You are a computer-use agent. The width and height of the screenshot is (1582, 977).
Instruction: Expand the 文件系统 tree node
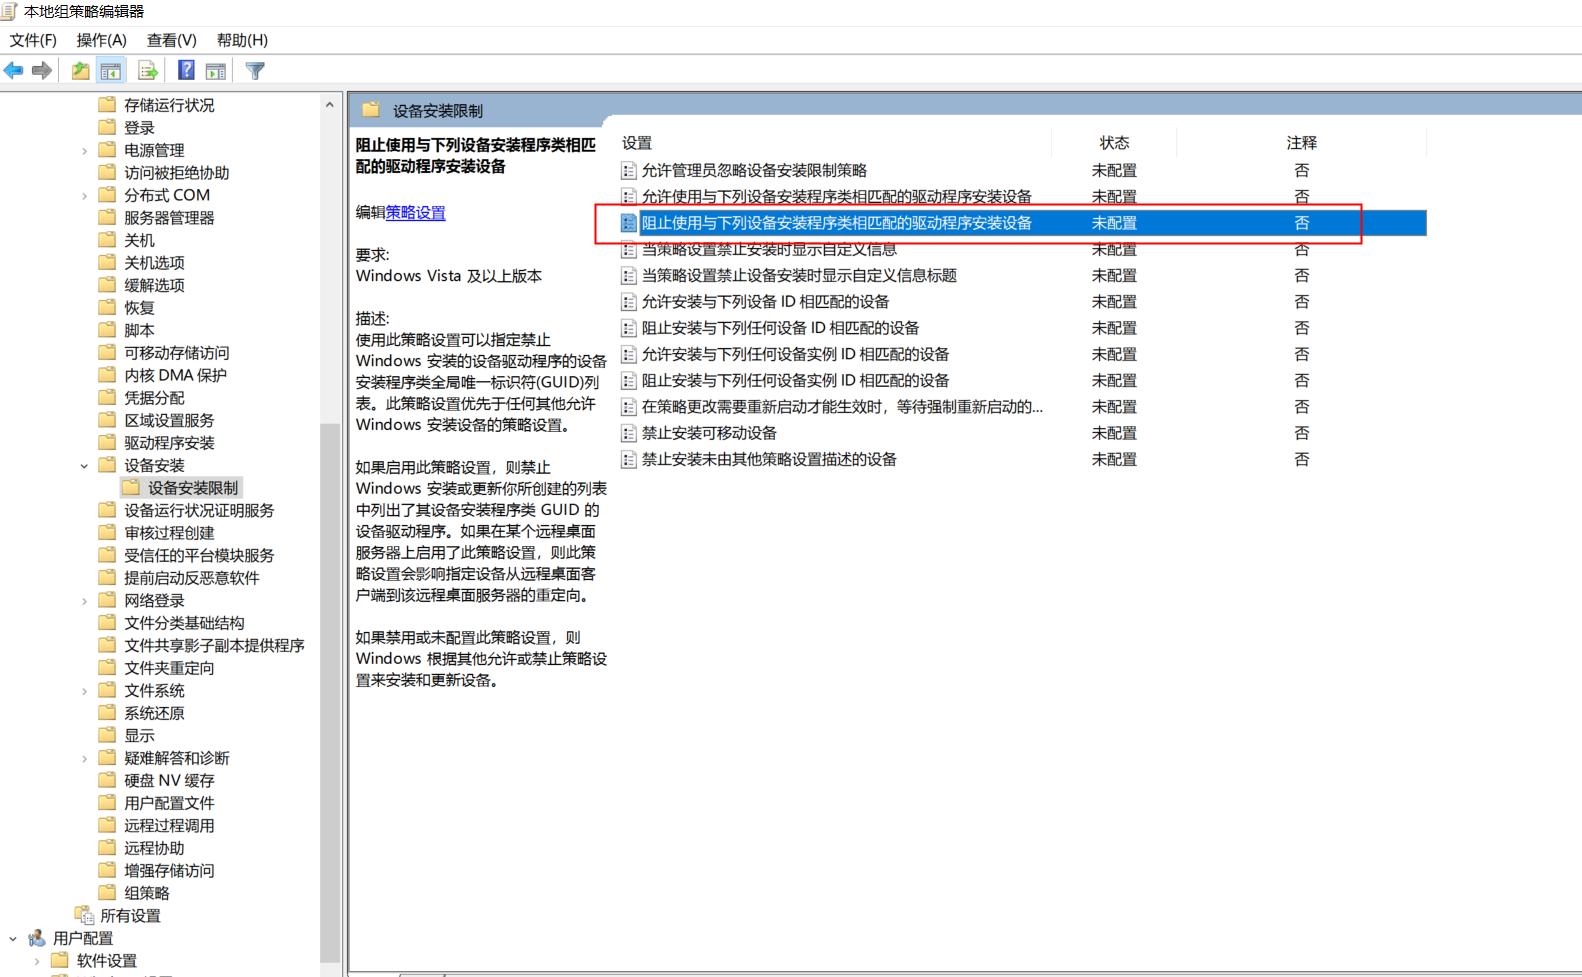click(x=84, y=691)
